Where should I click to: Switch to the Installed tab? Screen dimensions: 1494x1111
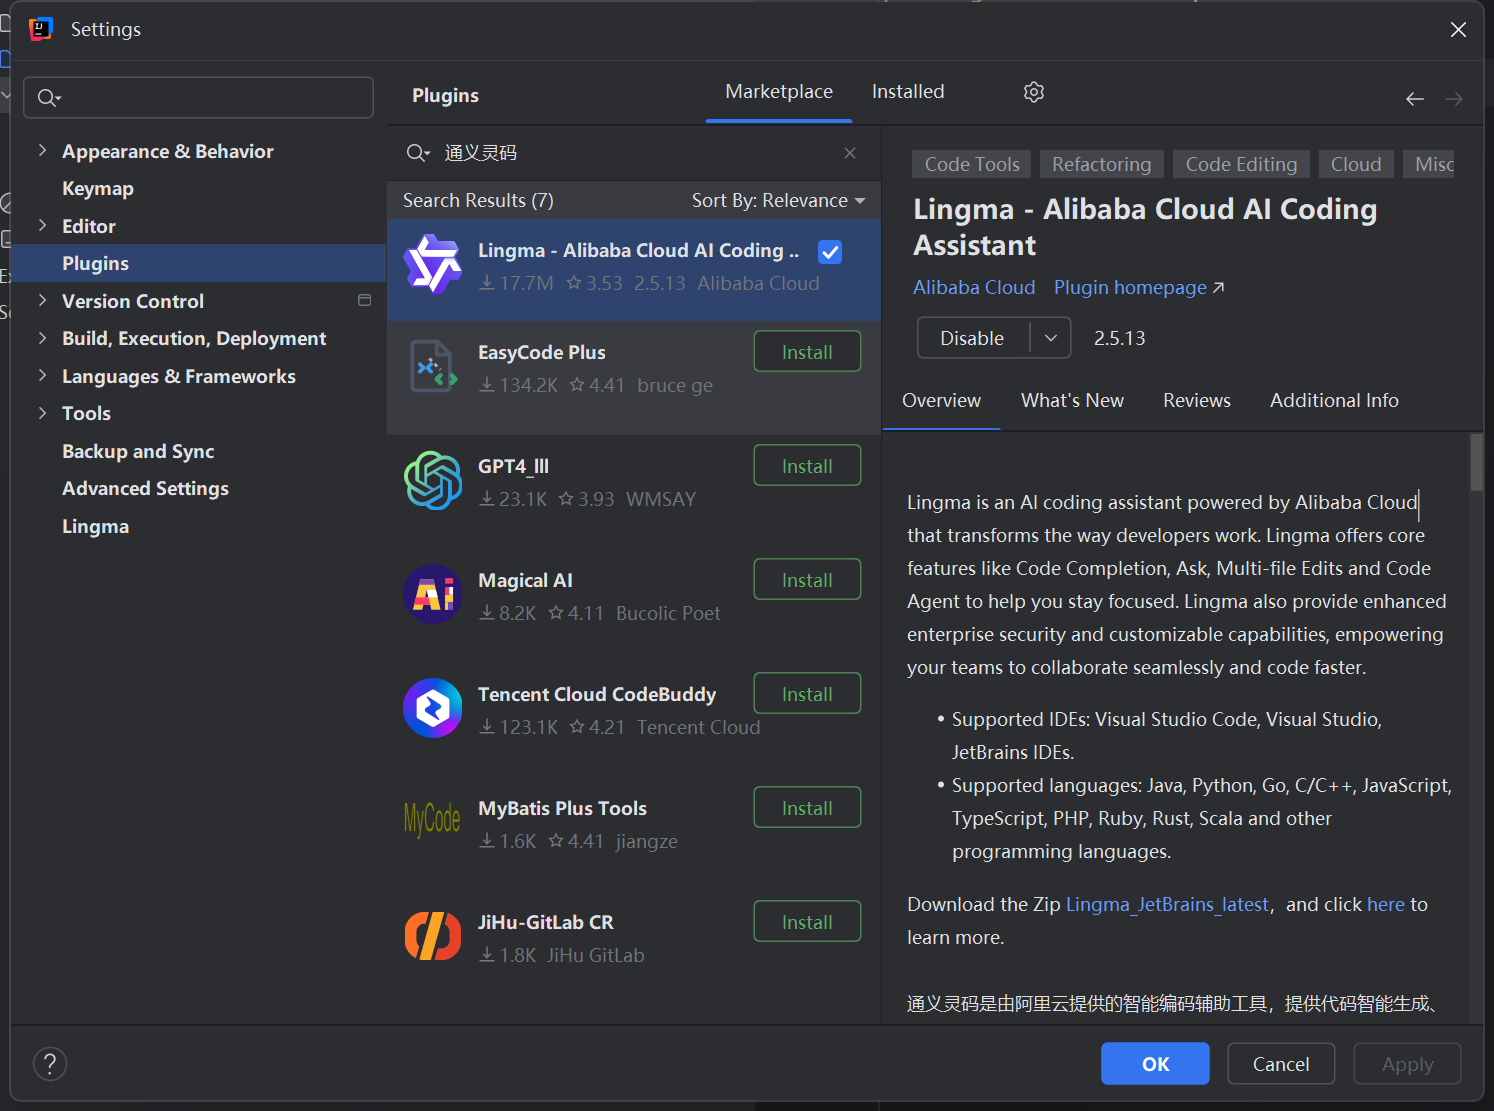(x=907, y=91)
